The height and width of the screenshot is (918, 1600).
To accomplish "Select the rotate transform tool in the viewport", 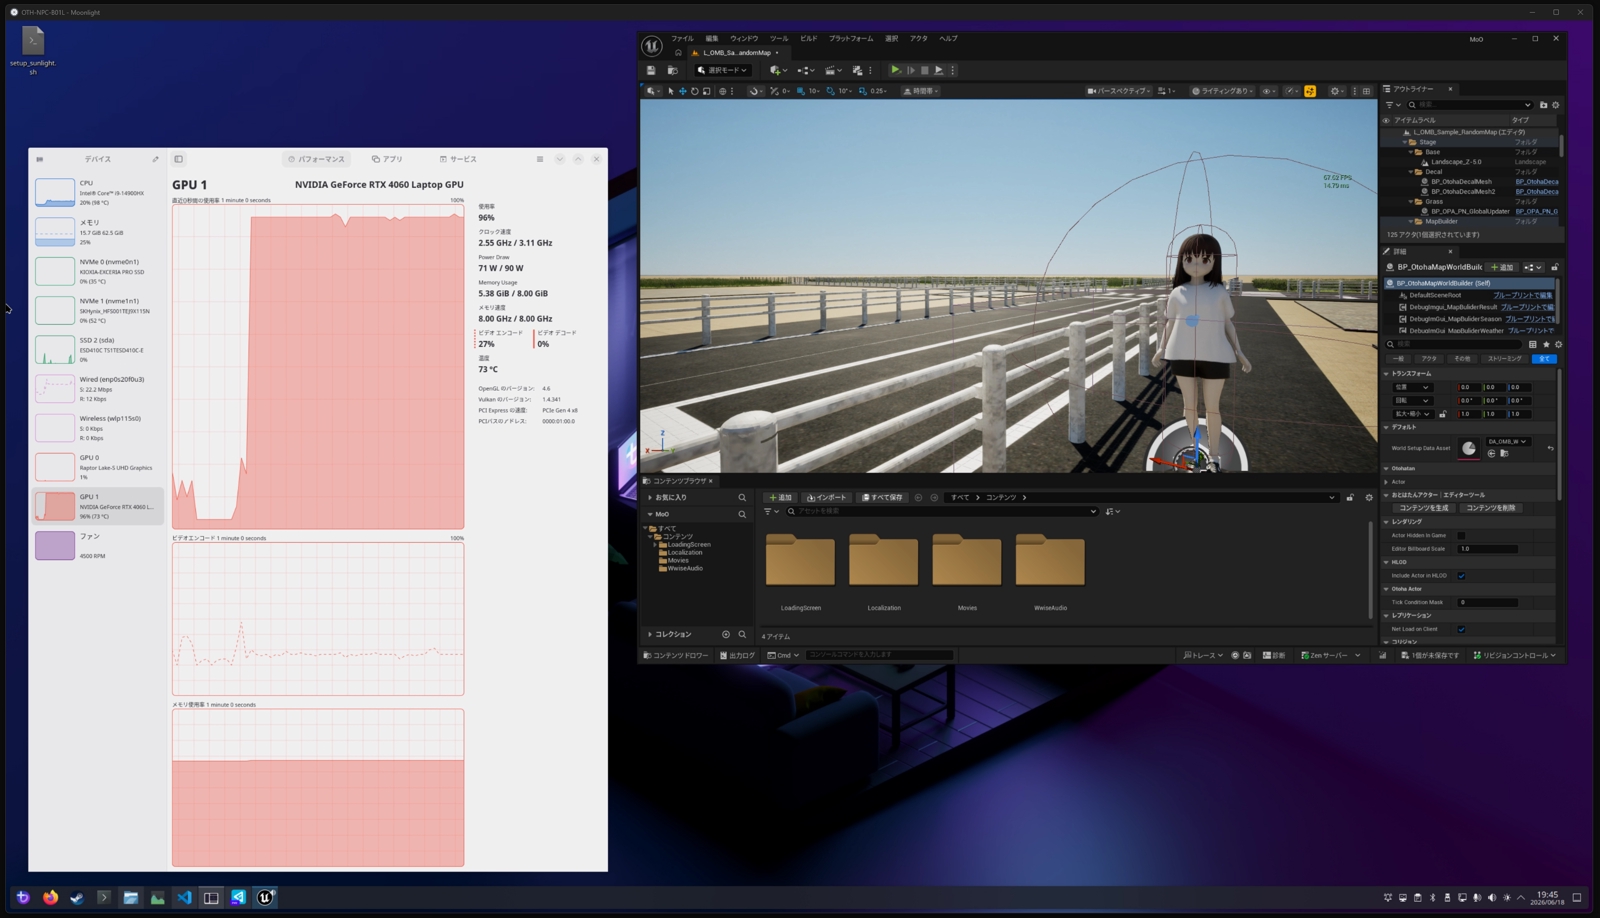I will [695, 91].
